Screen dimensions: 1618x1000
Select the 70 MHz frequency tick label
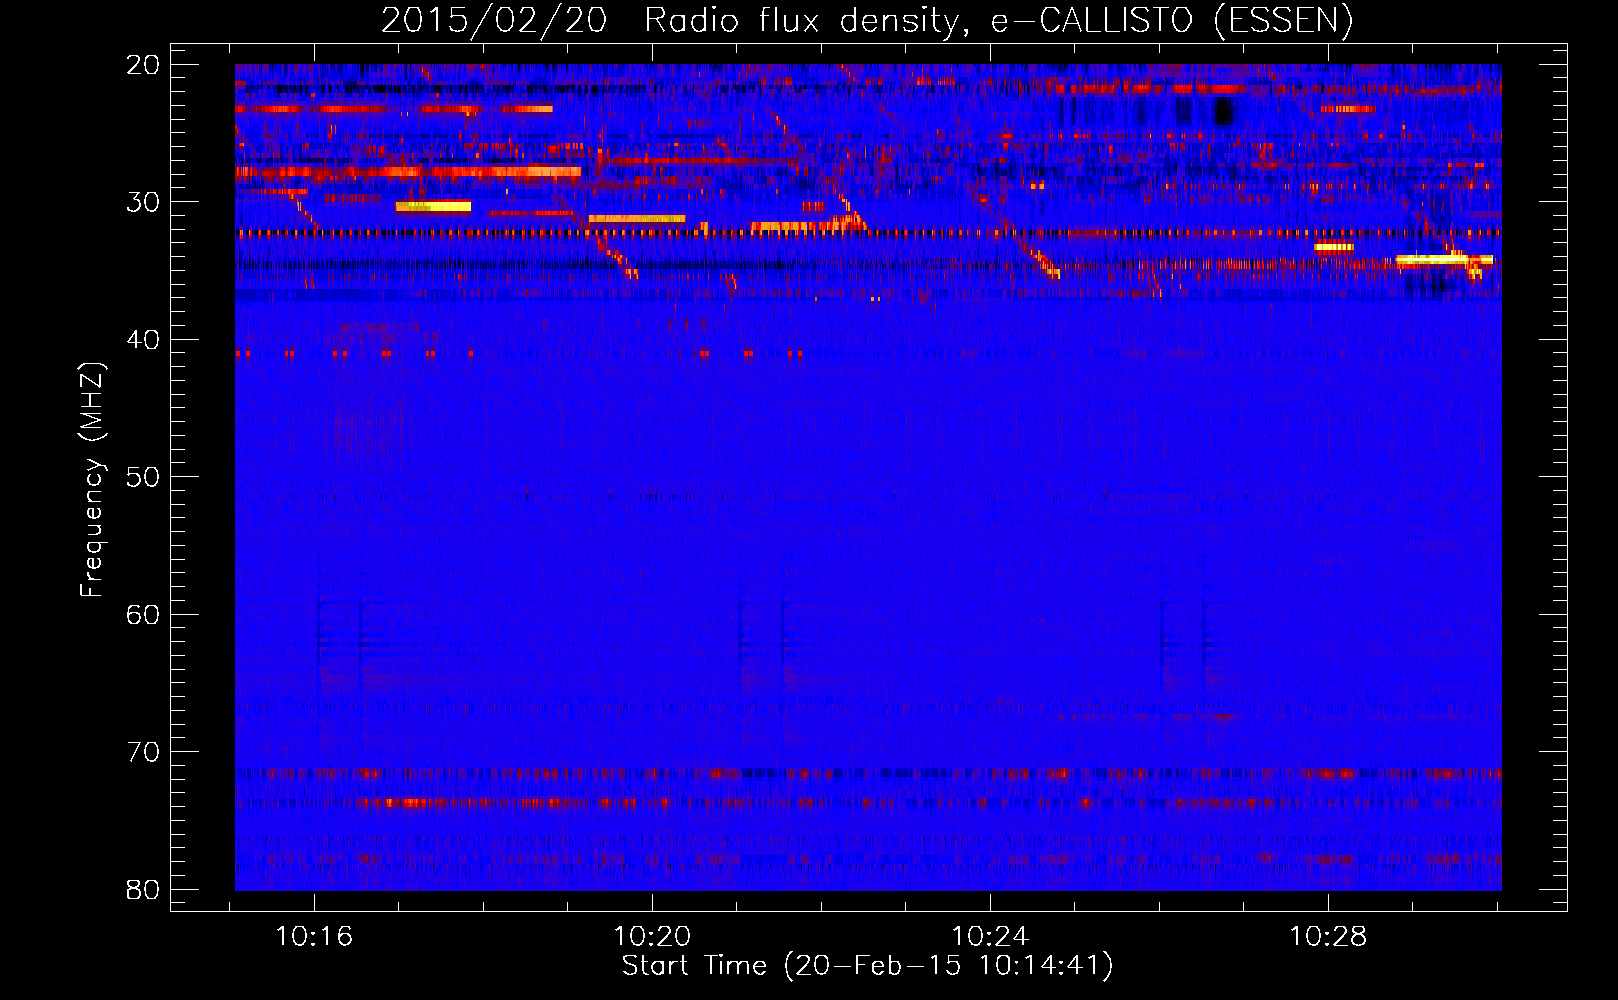click(x=143, y=752)
